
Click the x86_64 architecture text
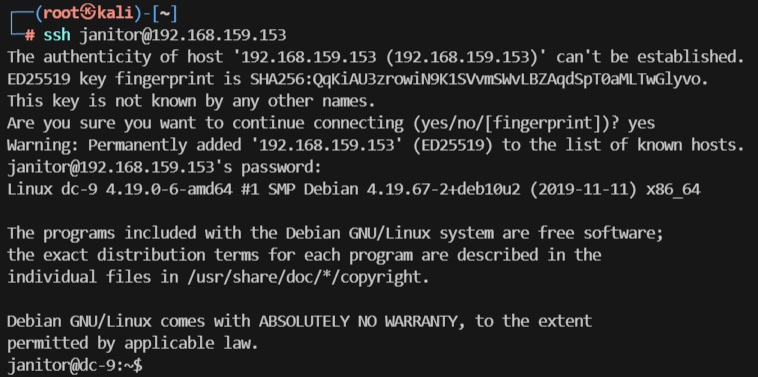pos(673,190)
